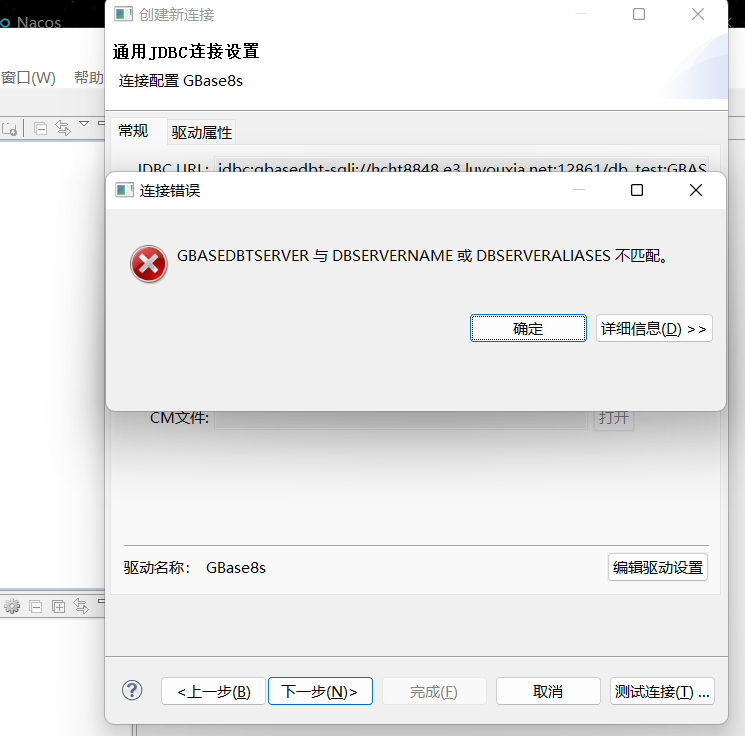This screenshot has width=745, height=736.
Task: Minimize the lower left panel
Action: (x=101, y=602)
